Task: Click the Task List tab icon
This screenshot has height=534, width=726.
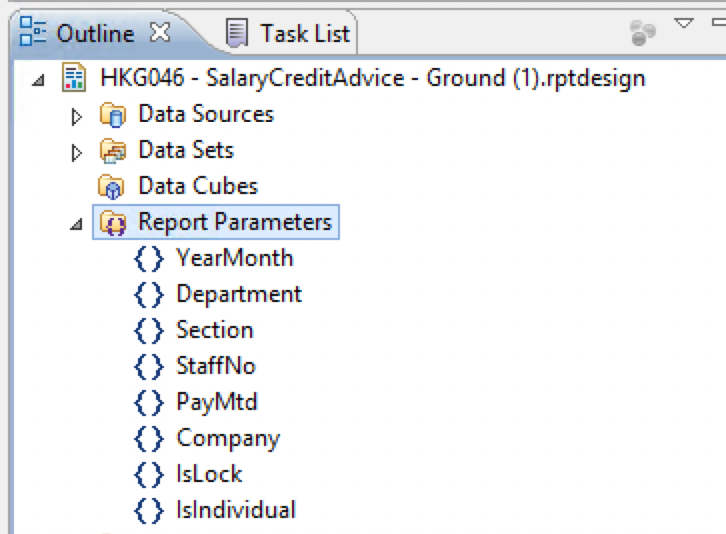Action: click(237, 33)
